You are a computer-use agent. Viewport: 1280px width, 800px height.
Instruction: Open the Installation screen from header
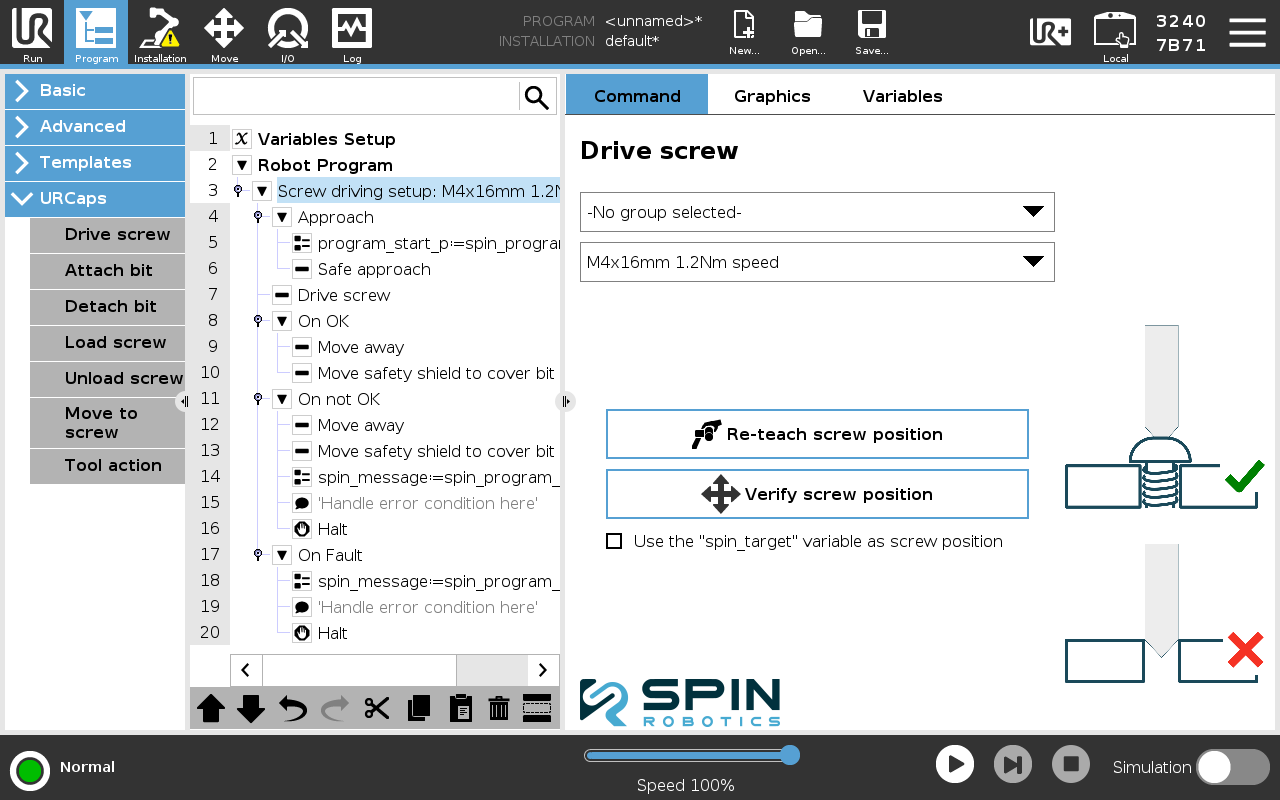pos(160,32)
